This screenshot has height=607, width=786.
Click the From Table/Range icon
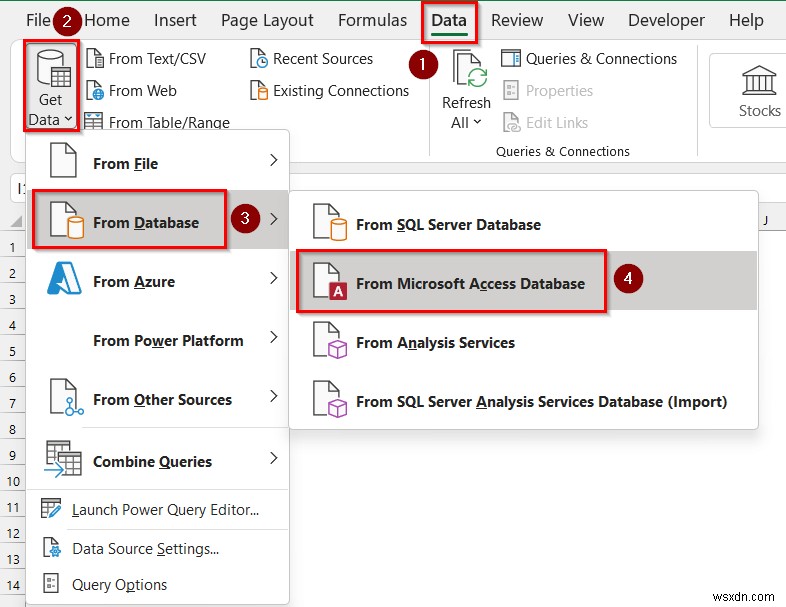(94, 122)
